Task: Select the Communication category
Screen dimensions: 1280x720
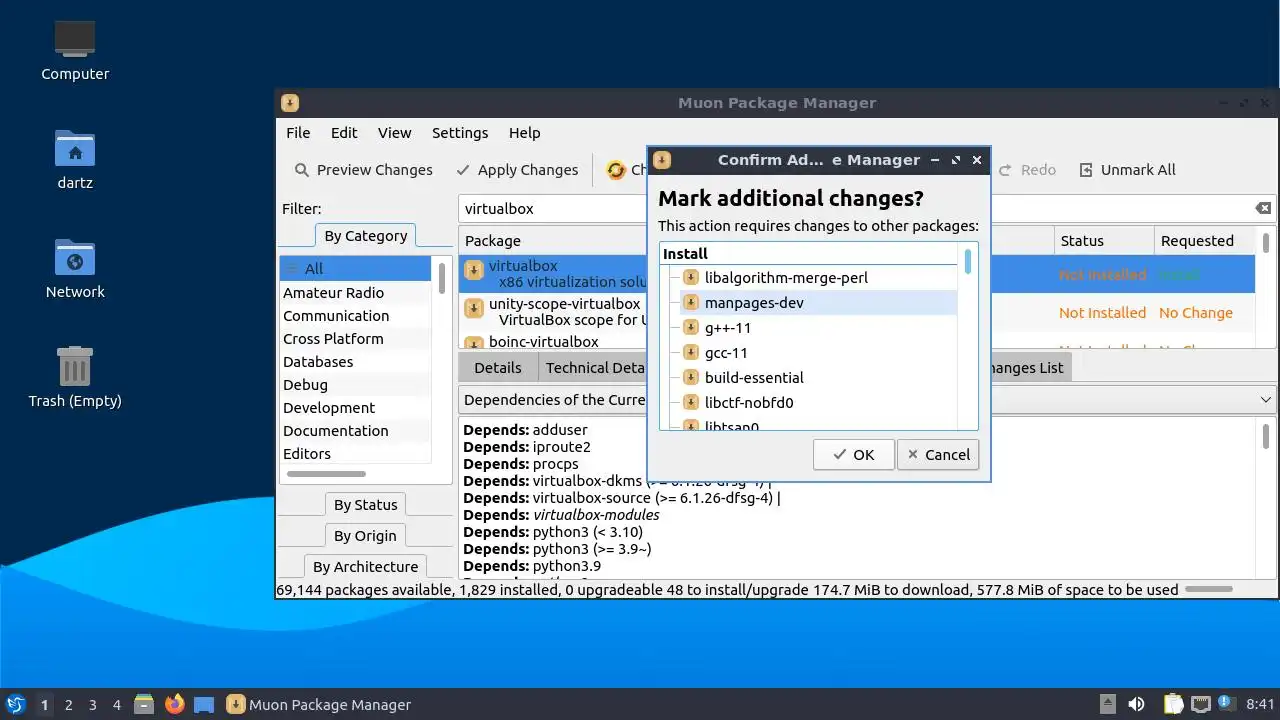Action: 355,316
